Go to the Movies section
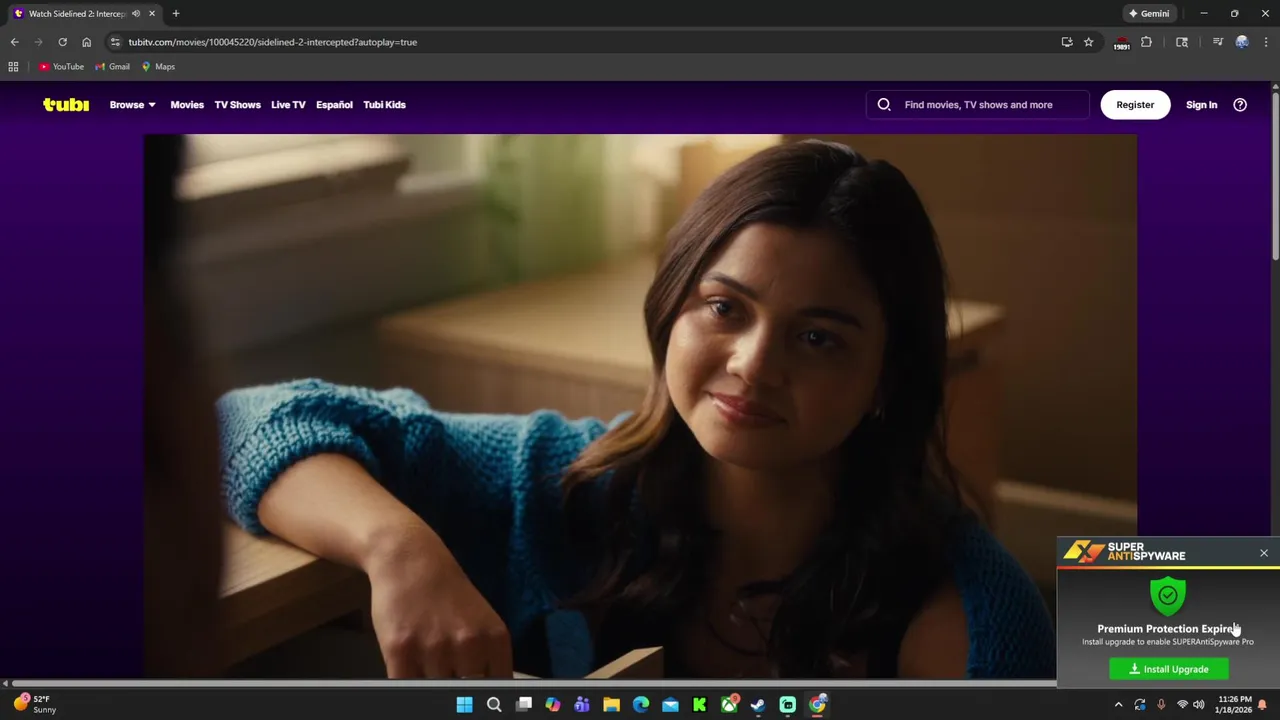The height and width of the screenshot is (720, 1280). tap(187, 104)
